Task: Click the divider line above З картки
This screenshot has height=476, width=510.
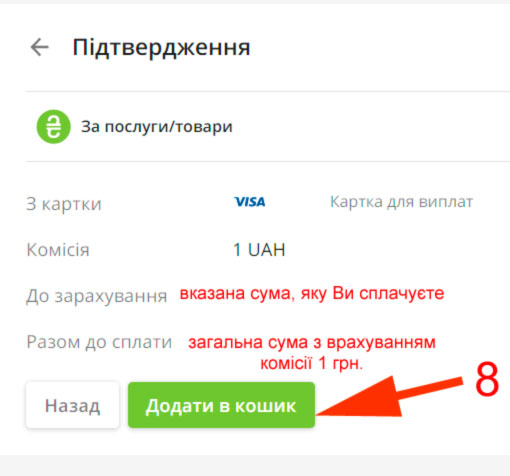Action: point(268,162)
